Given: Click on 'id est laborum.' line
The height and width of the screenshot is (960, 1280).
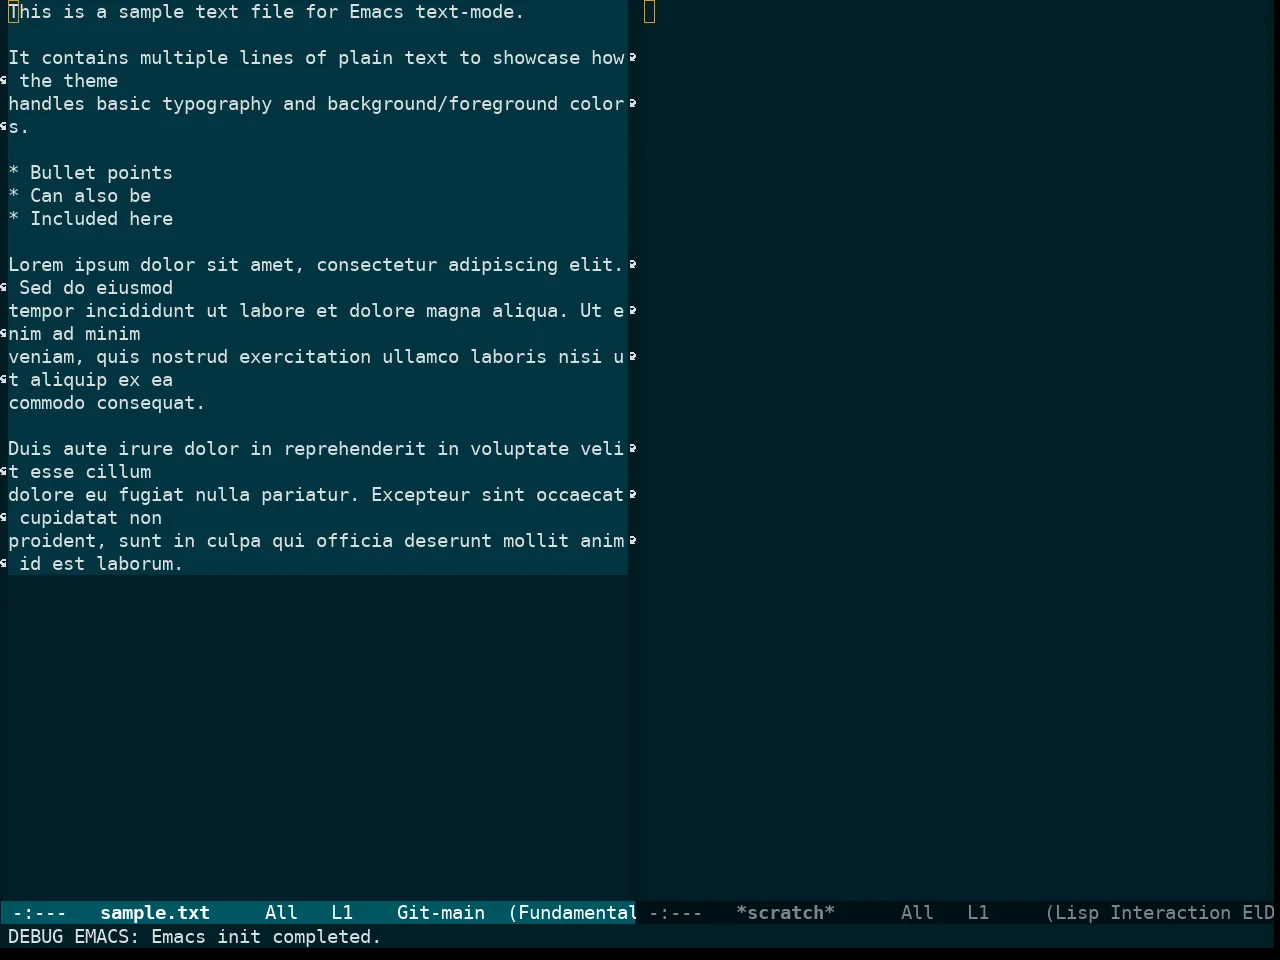Looking at the screenshot, I should (x=101, y=564).
